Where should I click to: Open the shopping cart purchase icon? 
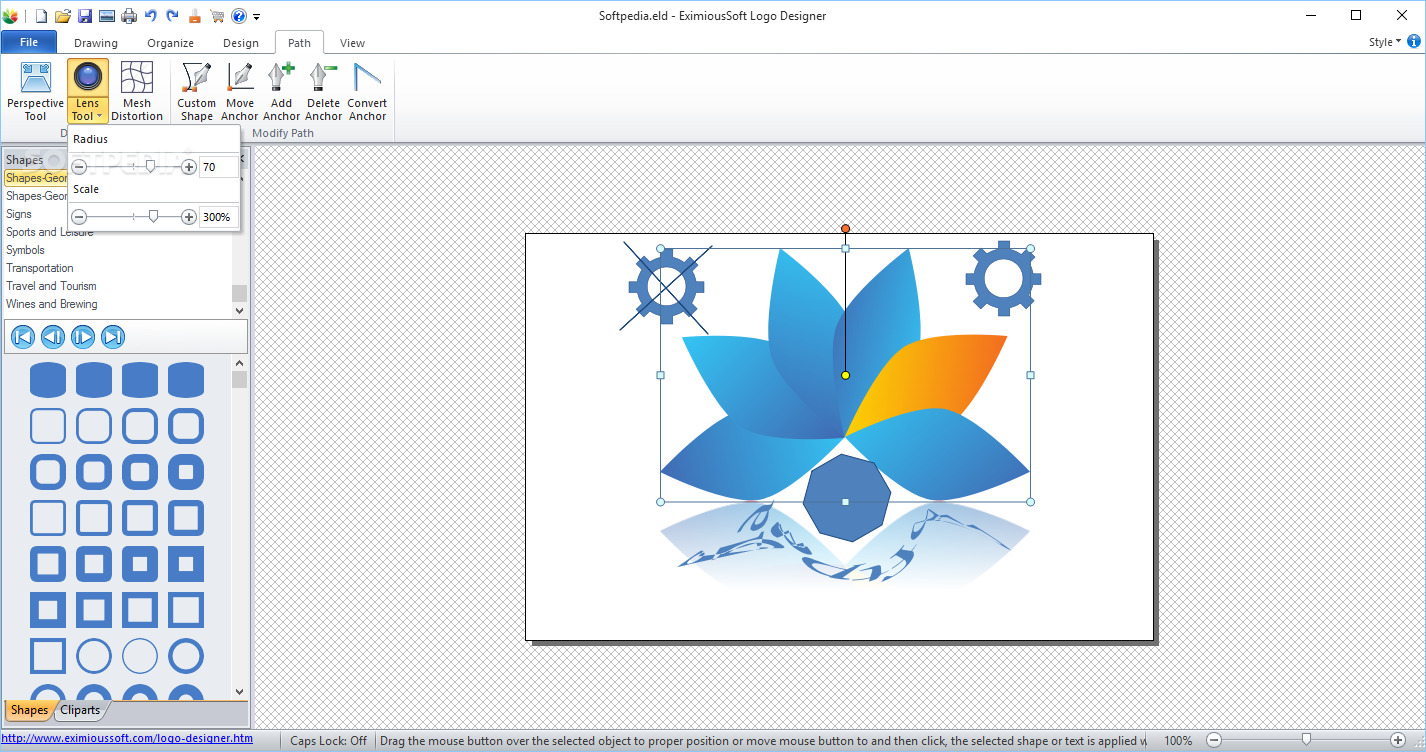click(217, 16)
